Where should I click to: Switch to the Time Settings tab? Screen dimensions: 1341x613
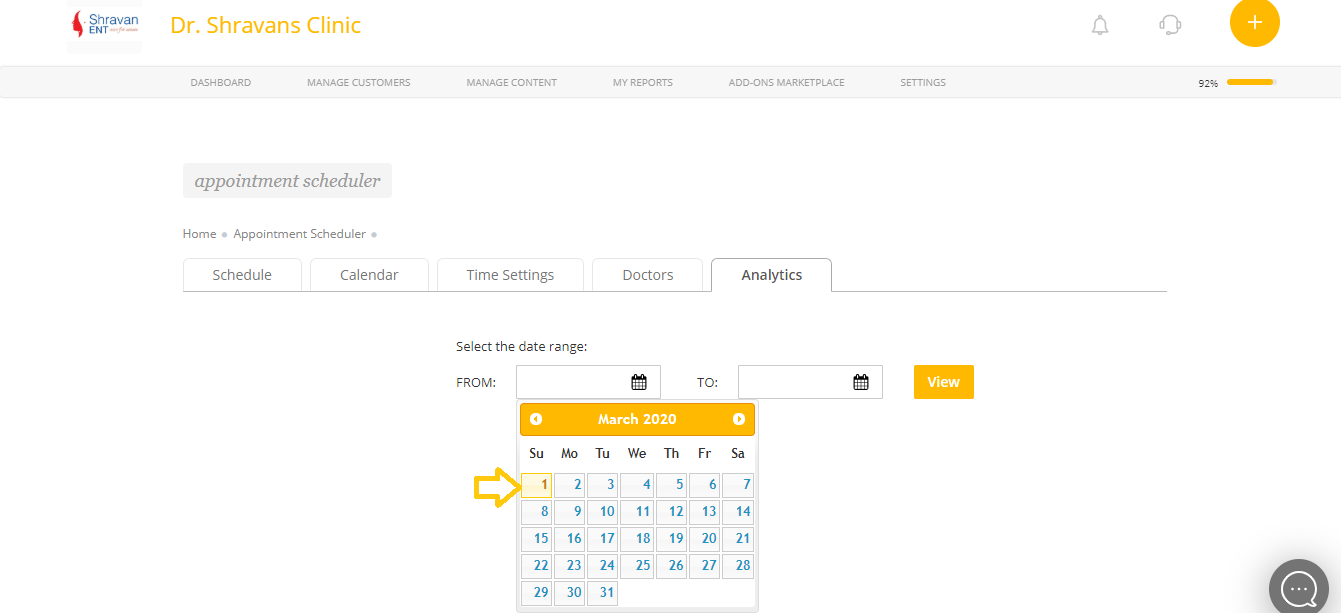510,275
